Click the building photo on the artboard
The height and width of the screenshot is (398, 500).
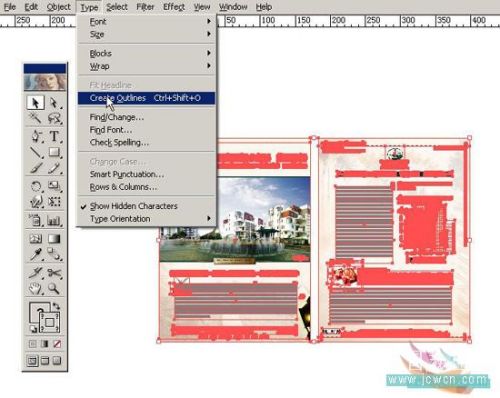click(235, 220)
